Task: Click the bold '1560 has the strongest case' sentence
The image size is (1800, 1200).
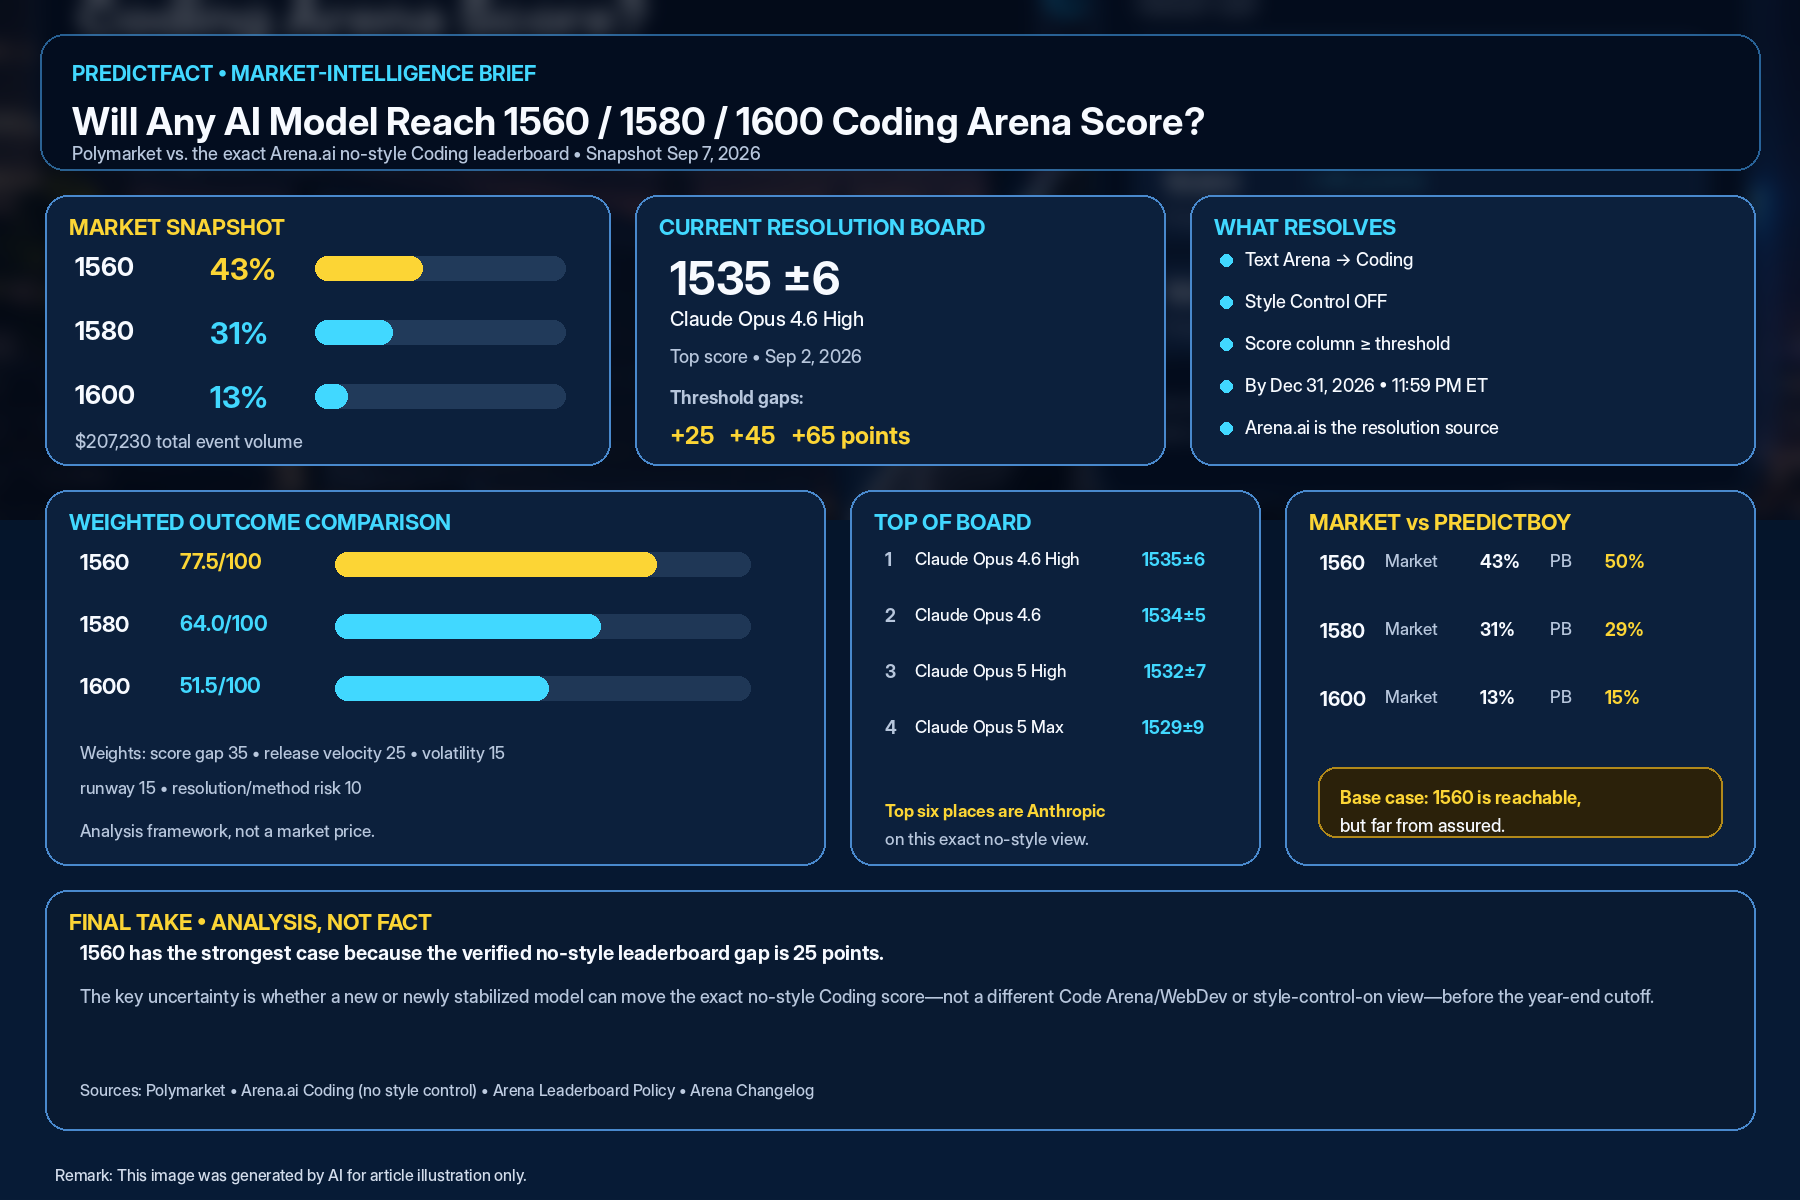Action: [x=482, y=954]
